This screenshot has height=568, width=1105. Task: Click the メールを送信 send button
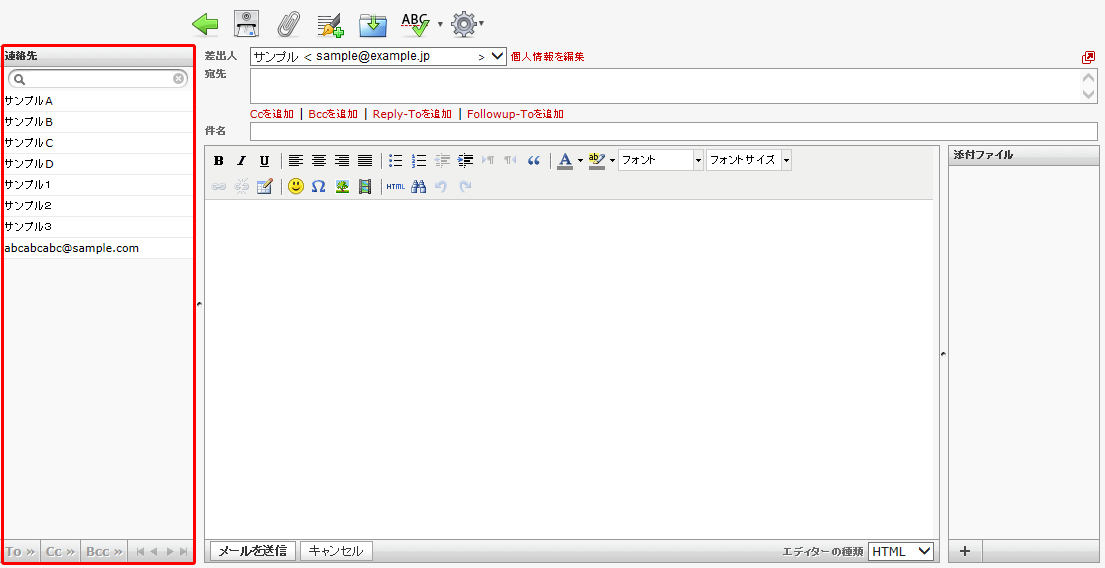click(x=252, y=551)
